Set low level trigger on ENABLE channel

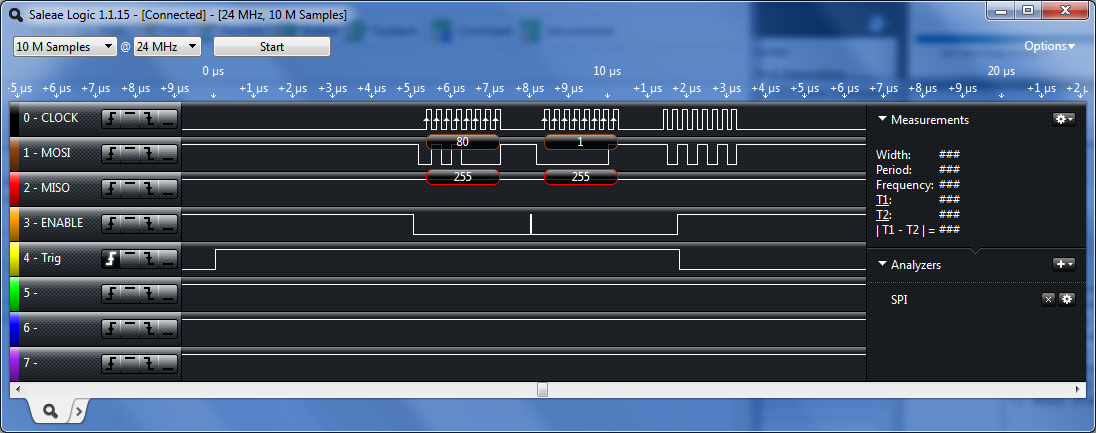point(167,223)
